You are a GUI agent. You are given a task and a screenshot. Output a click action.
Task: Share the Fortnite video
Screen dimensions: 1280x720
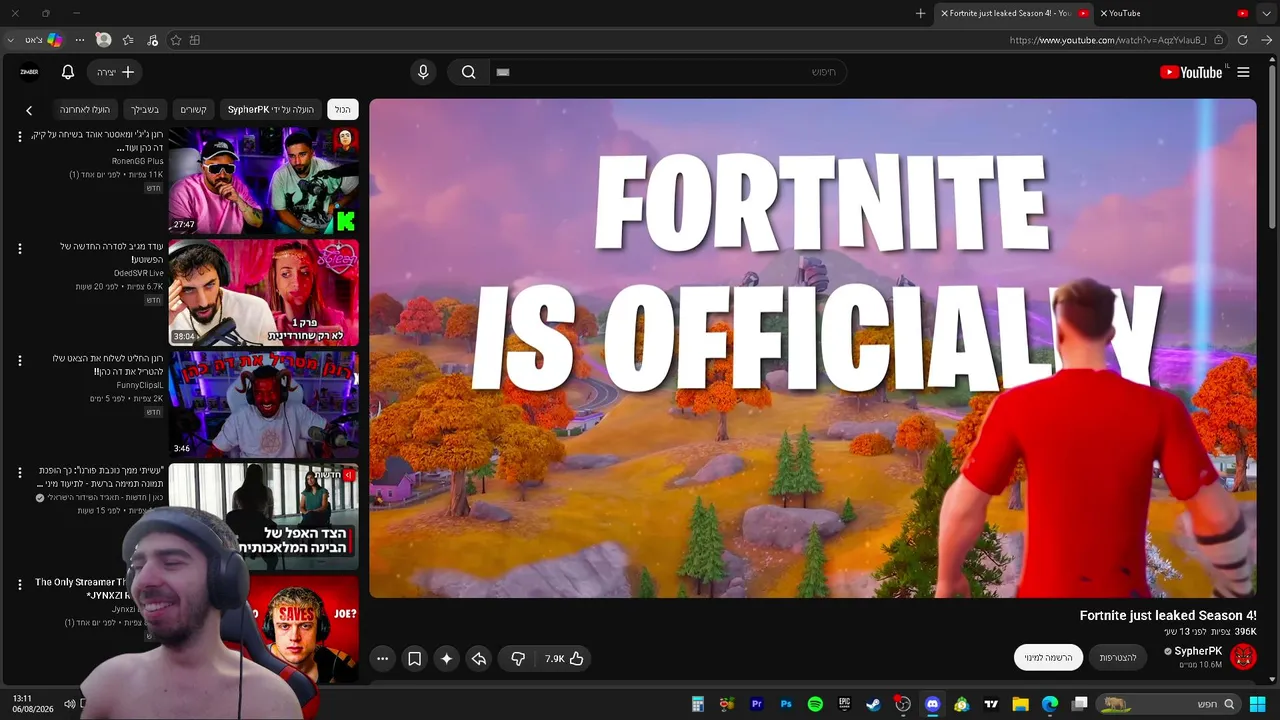point(479,658)
